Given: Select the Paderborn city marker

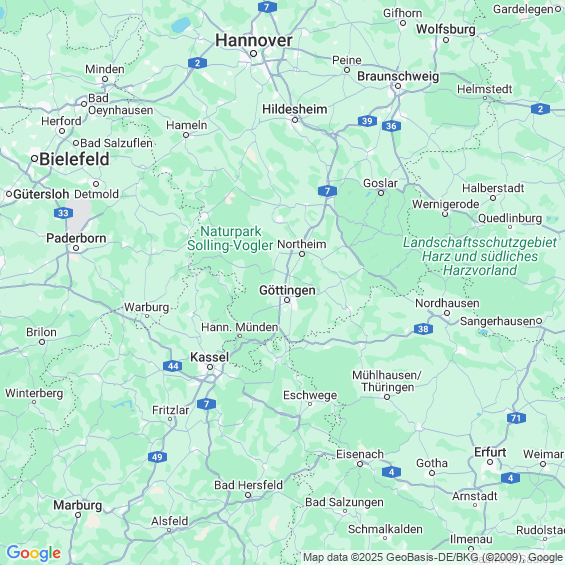Looking at the screenshot, I should [76, 248].
